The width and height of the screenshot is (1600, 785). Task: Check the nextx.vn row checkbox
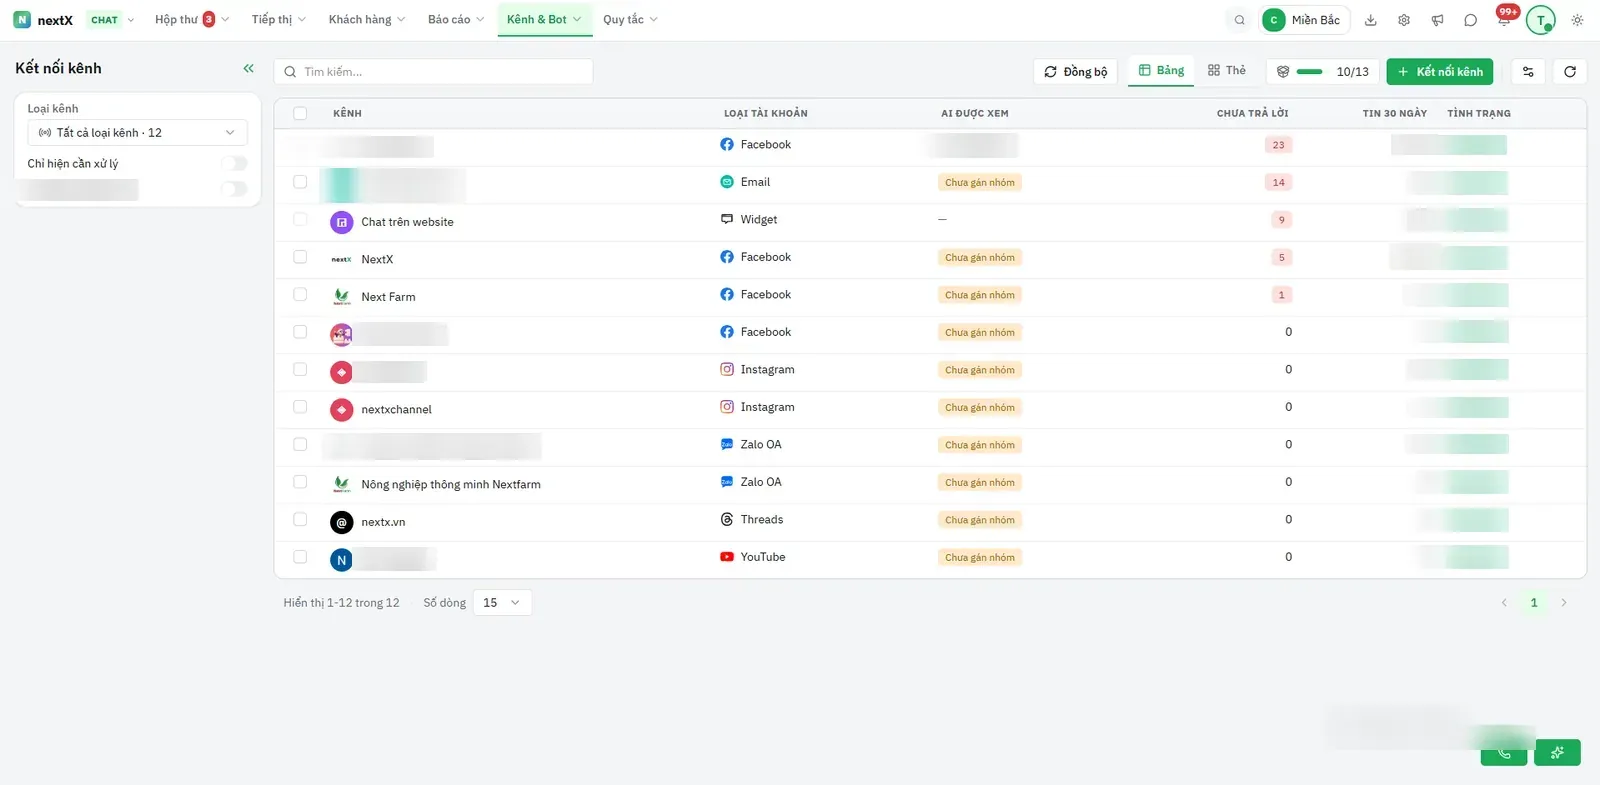click(x=300, y=519)
